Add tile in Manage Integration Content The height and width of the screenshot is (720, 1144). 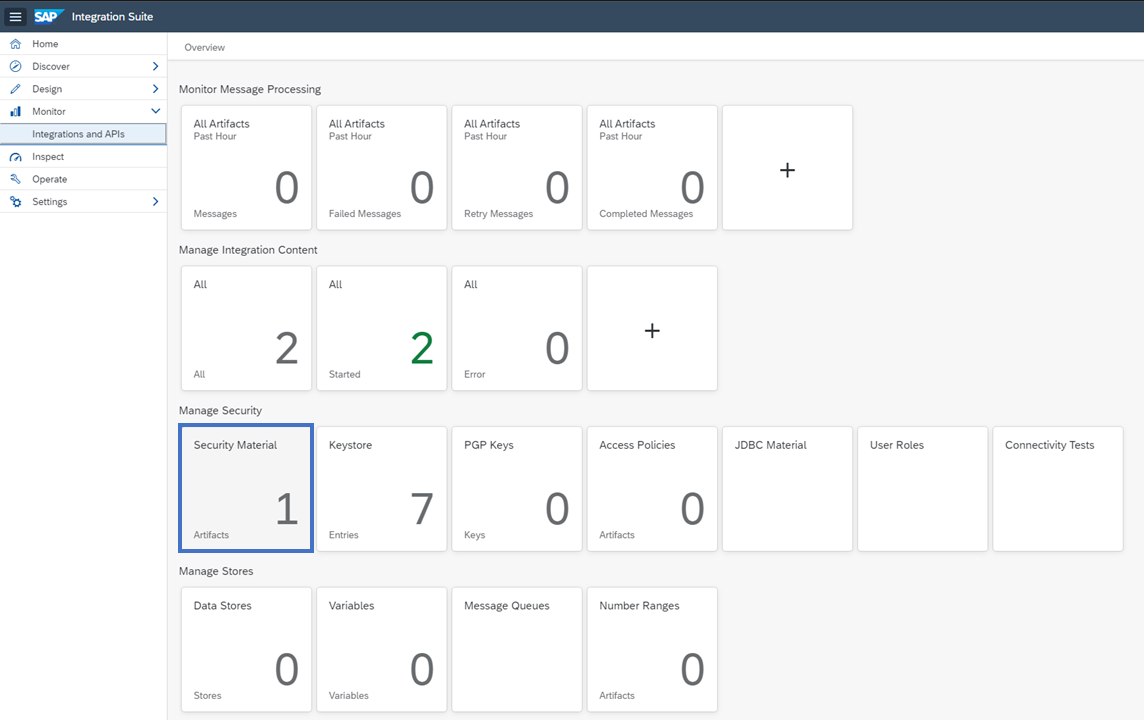tap(652, 329)
